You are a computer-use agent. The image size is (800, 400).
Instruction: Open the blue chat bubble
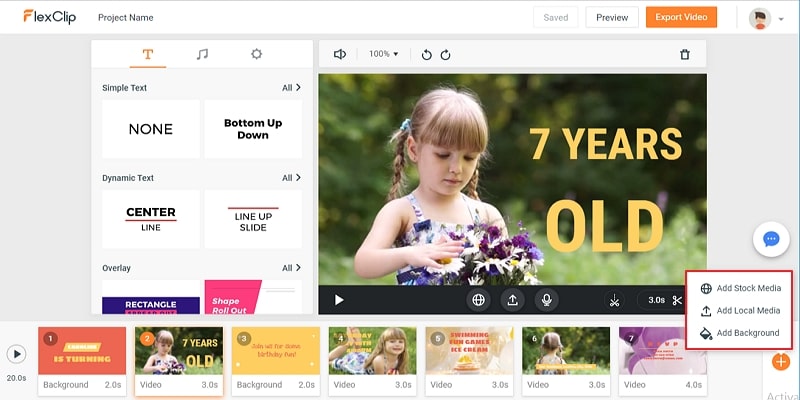[x=771, y=239]
